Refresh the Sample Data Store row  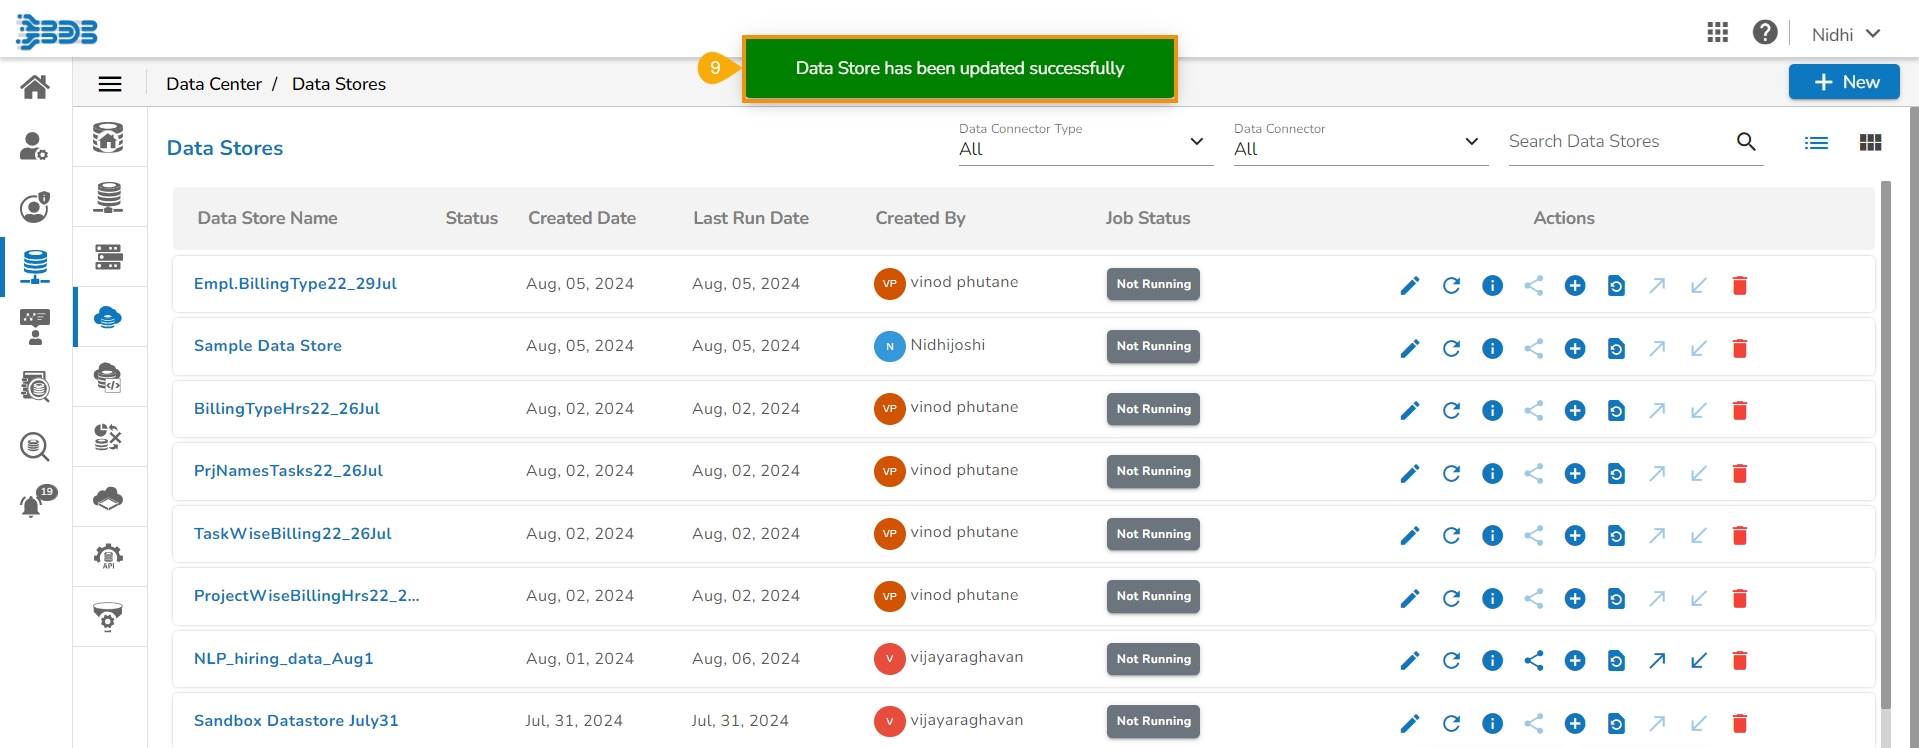coord(1451,348)
